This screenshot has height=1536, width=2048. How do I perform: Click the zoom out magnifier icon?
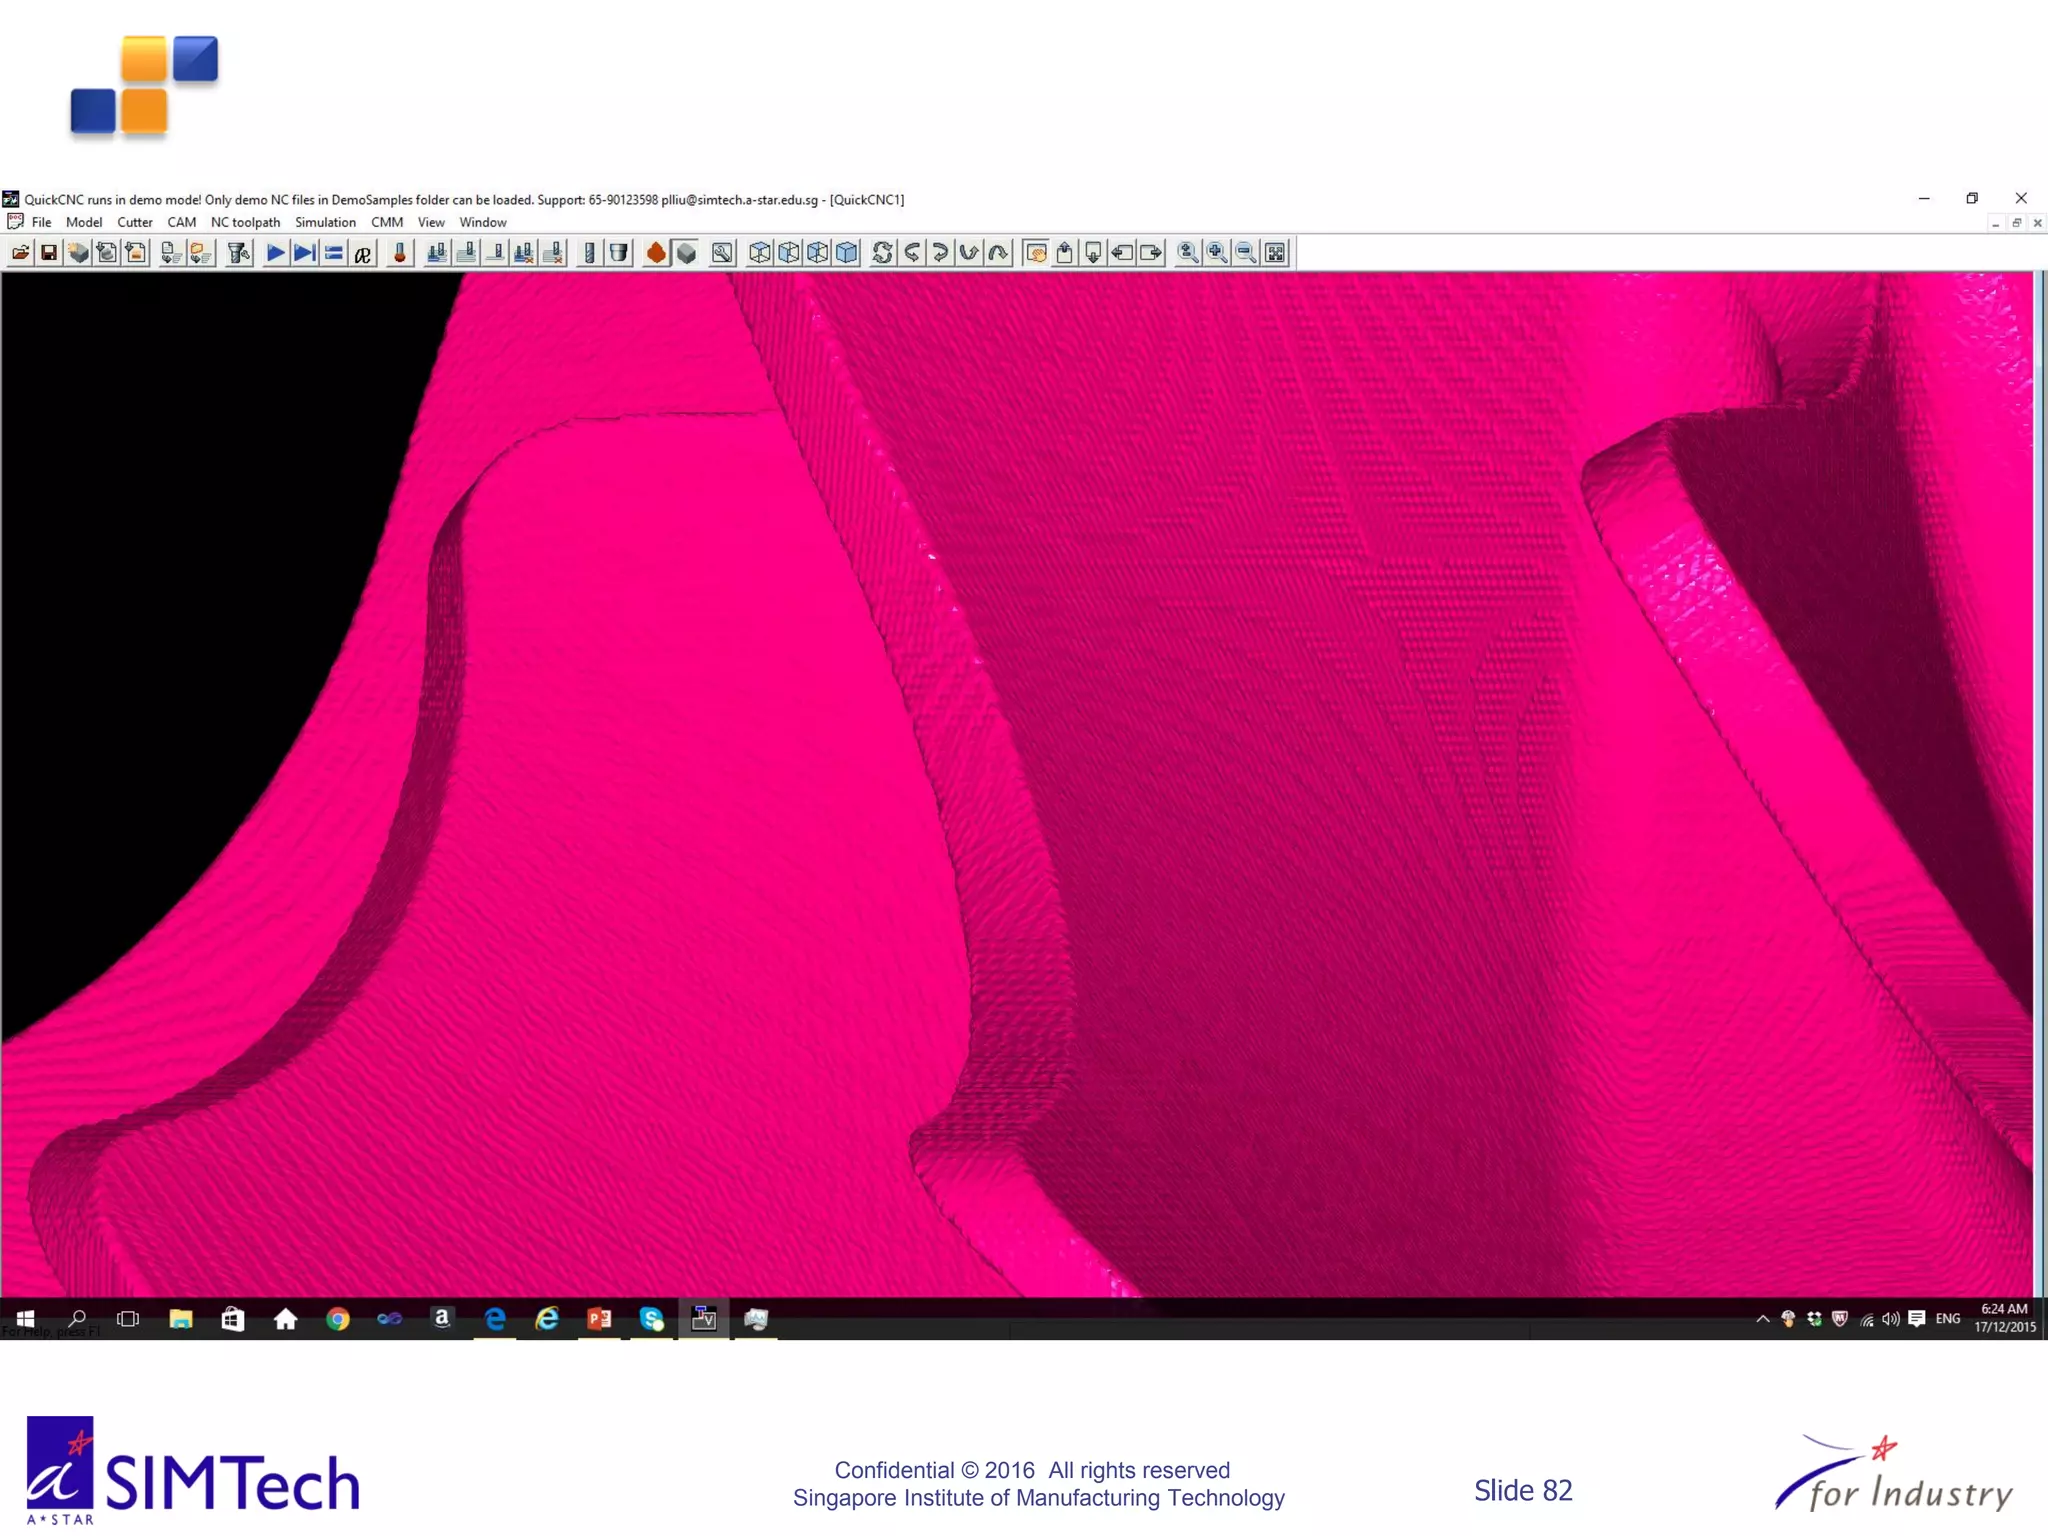[1246, 253]
